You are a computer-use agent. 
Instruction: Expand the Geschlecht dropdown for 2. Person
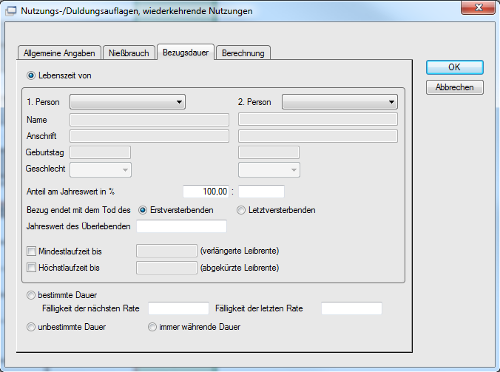coord(269,170)
